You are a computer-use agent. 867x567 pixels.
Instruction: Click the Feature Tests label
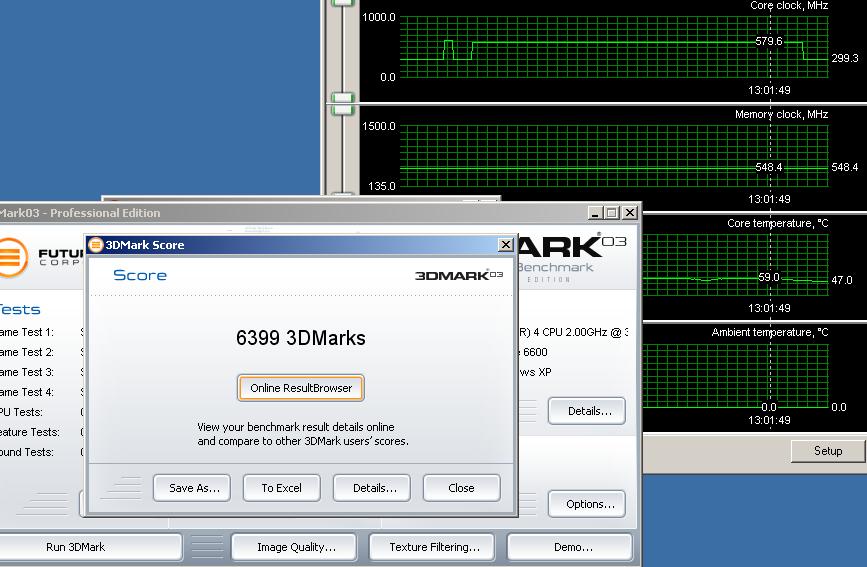tap(30, 432)
